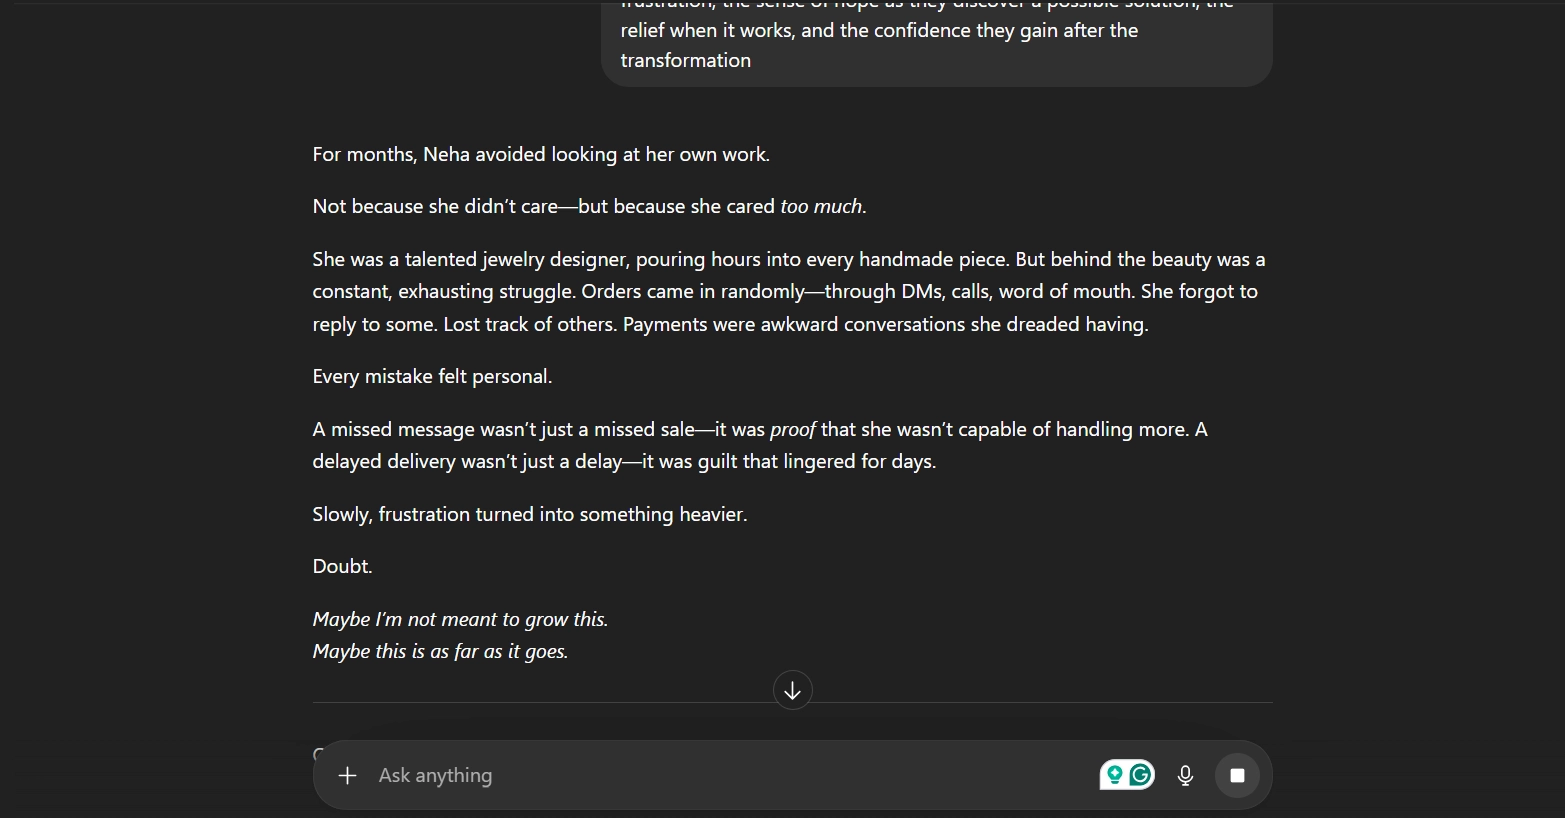Click the italic word "proof"
This screenshot has width=1565, height=818.
(792, 429)
